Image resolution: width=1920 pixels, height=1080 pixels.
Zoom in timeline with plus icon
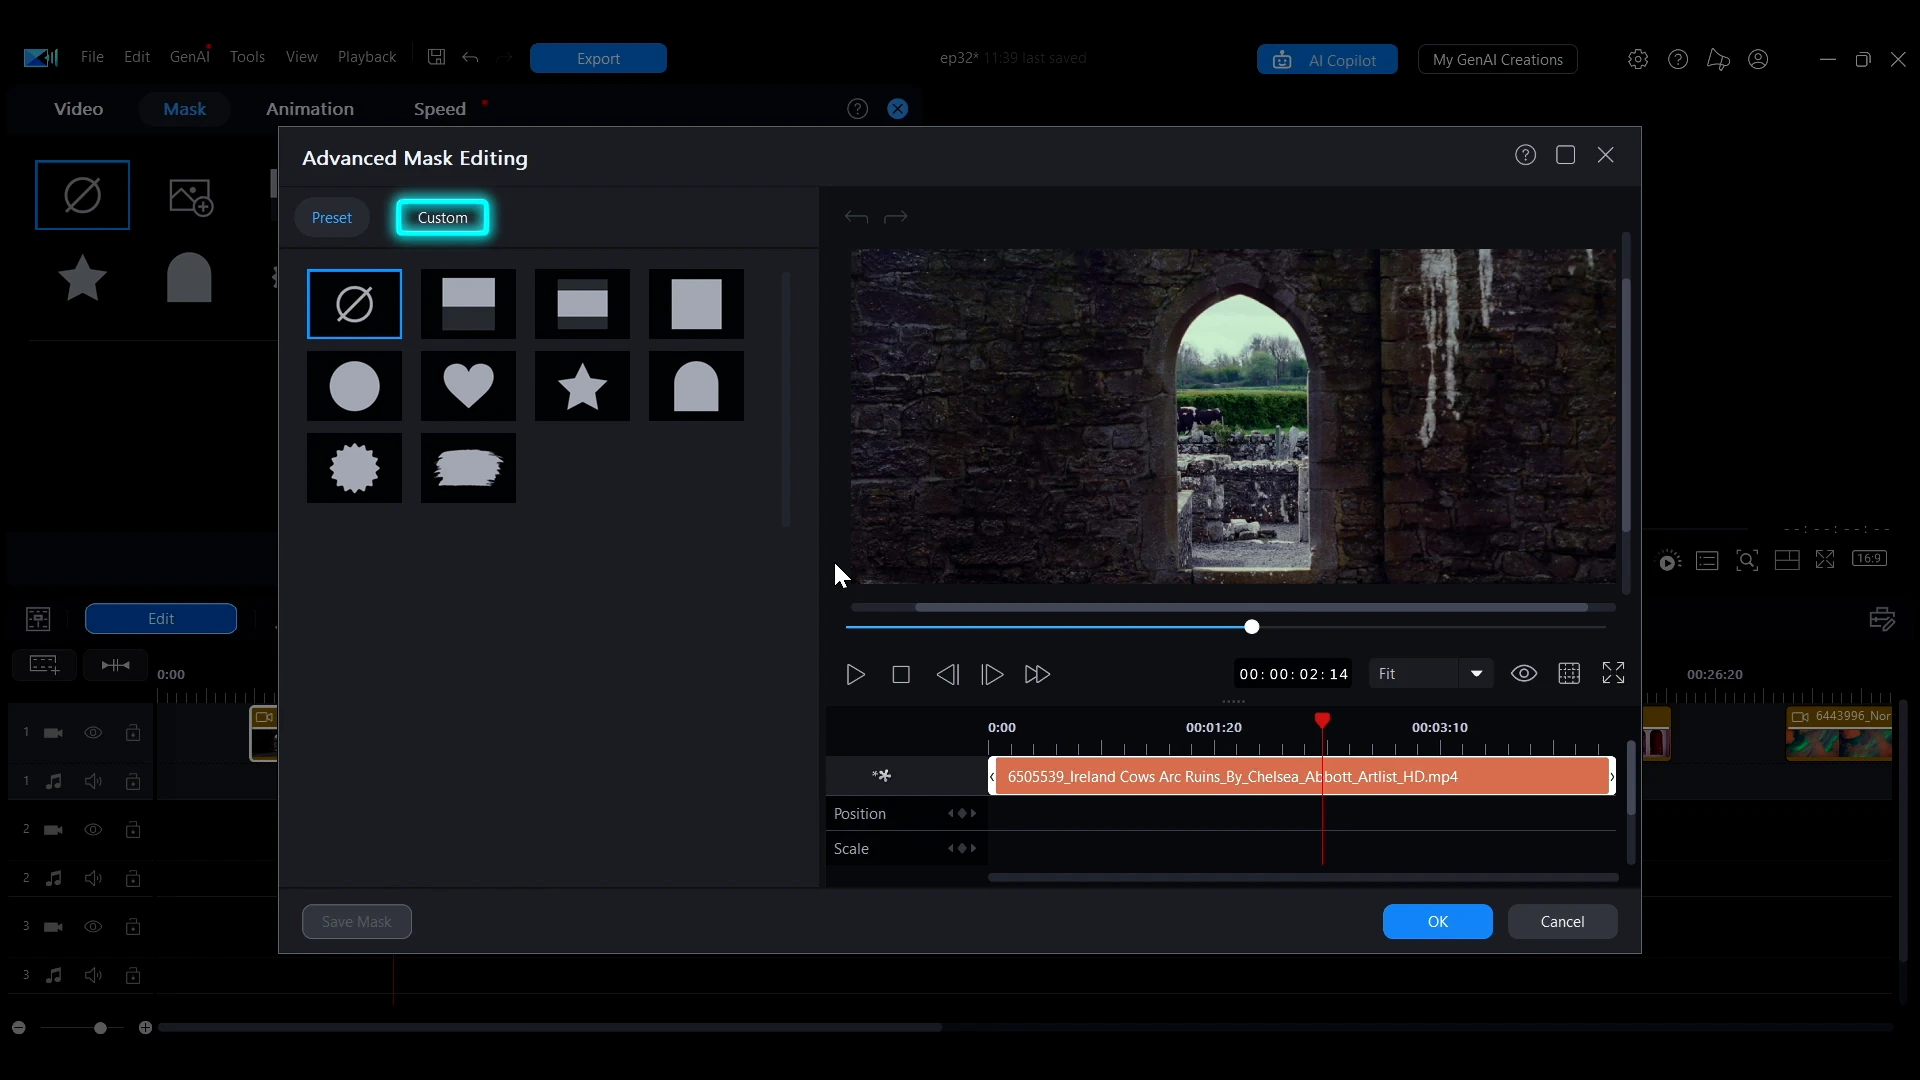click(x=146, y=1028)
